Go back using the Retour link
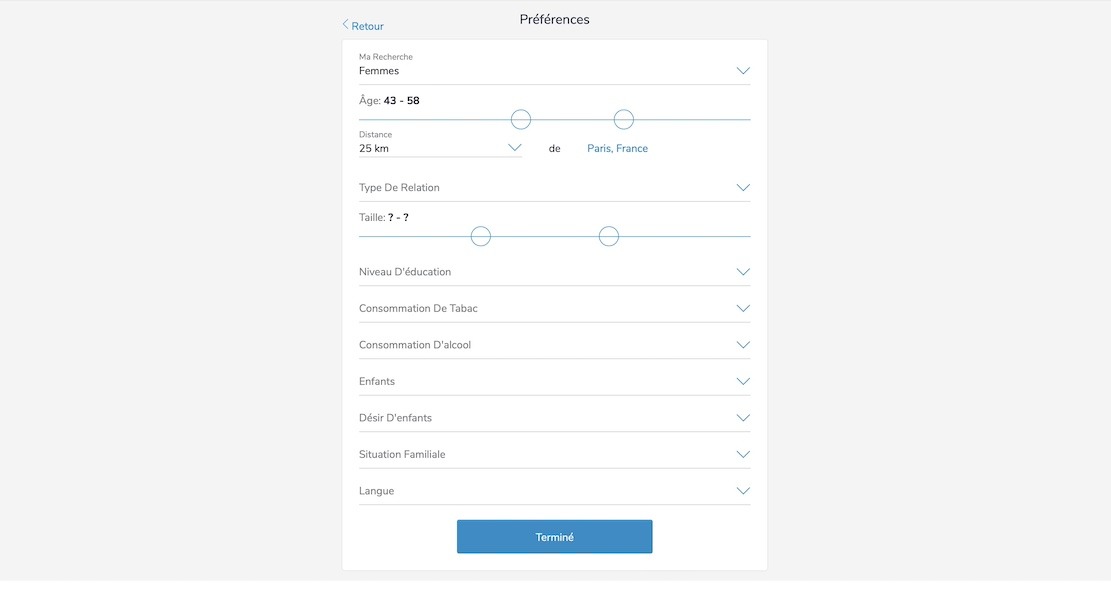 coord(367,26)
